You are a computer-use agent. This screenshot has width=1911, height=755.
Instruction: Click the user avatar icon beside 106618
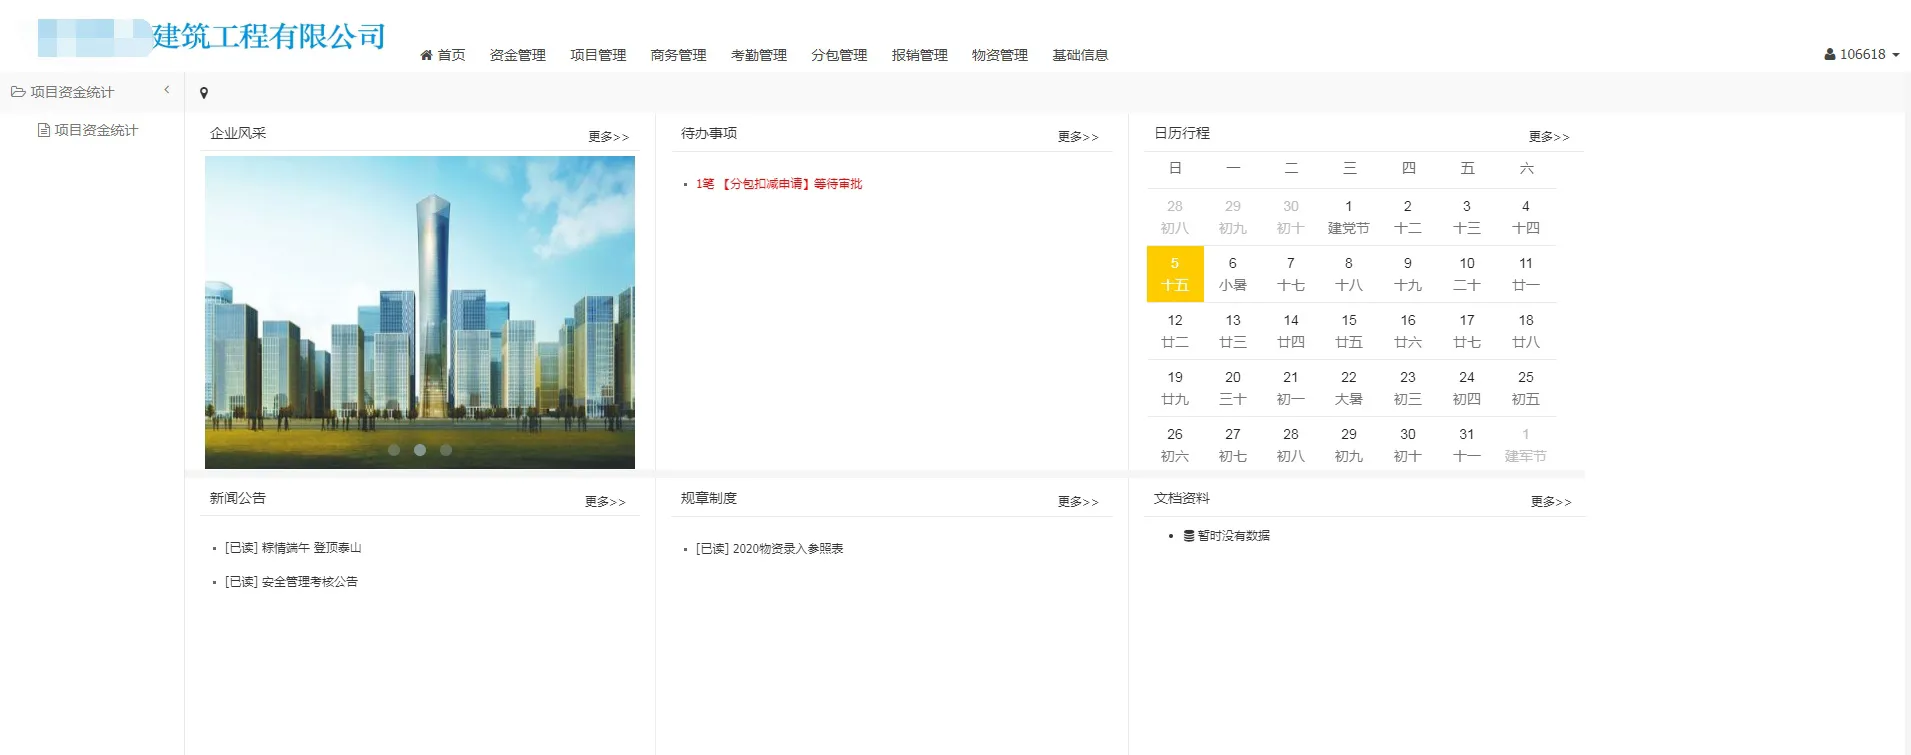1830,55
